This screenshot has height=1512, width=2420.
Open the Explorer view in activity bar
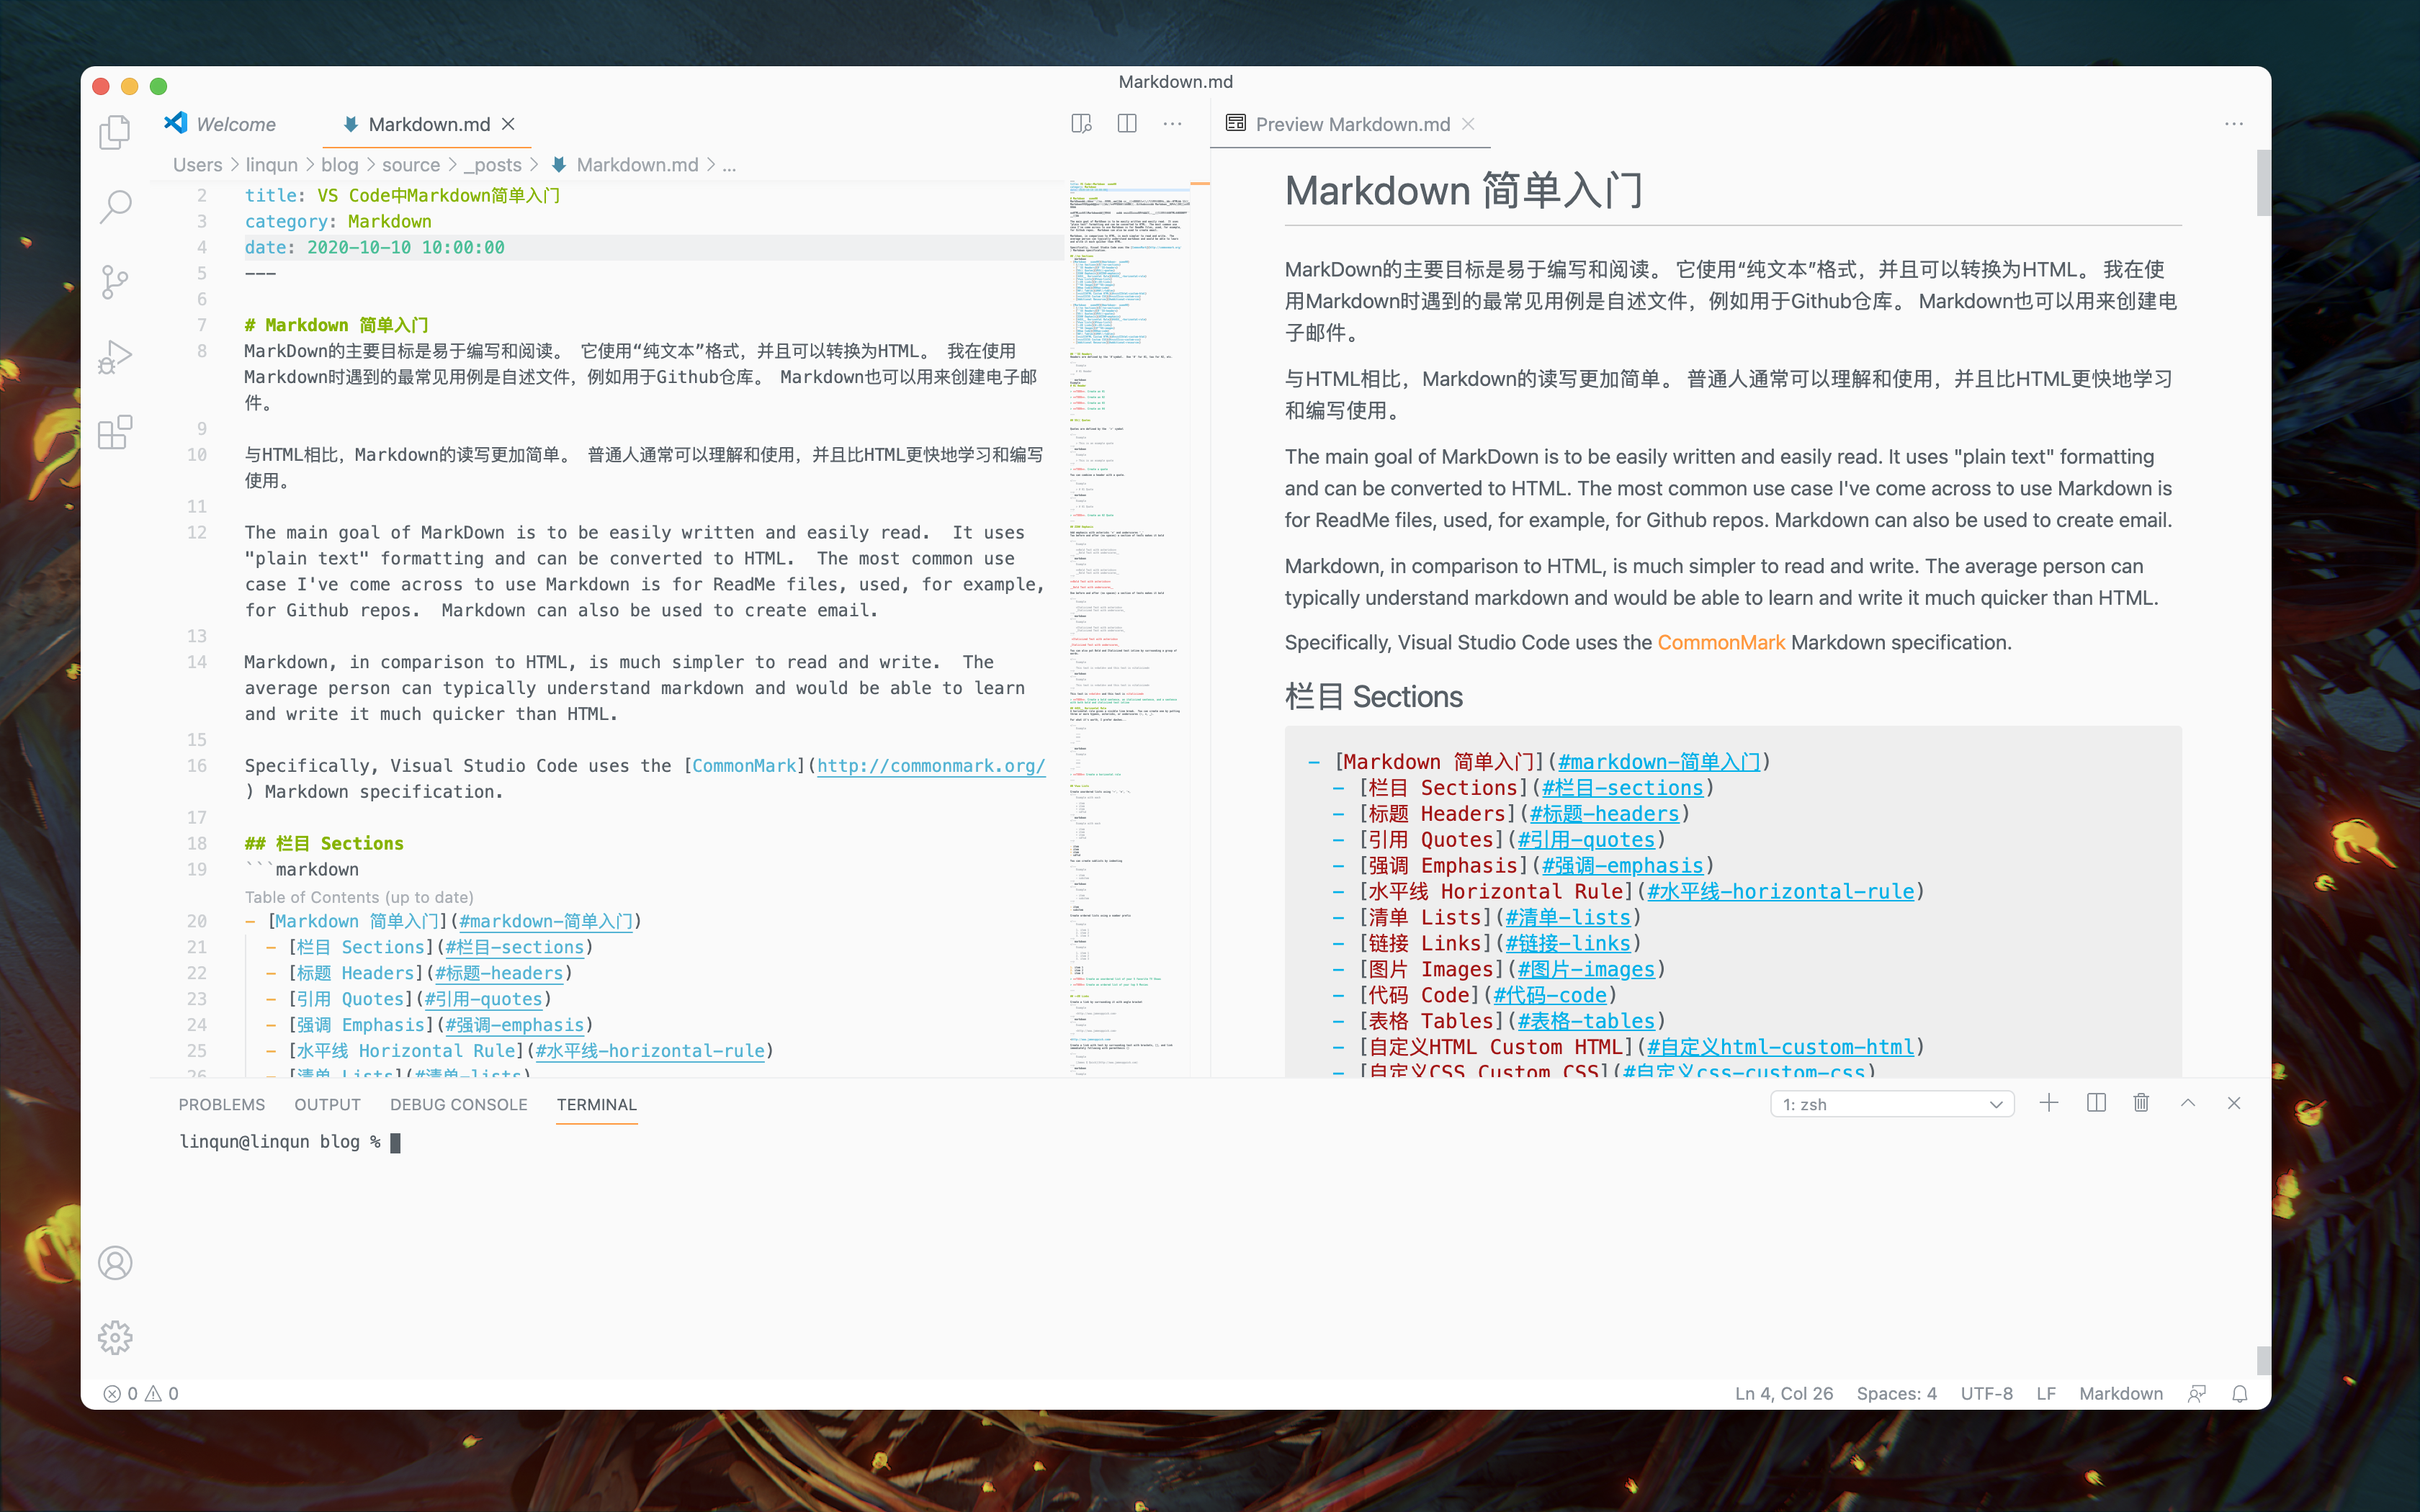pyautogui.click(x=115, y=132)
